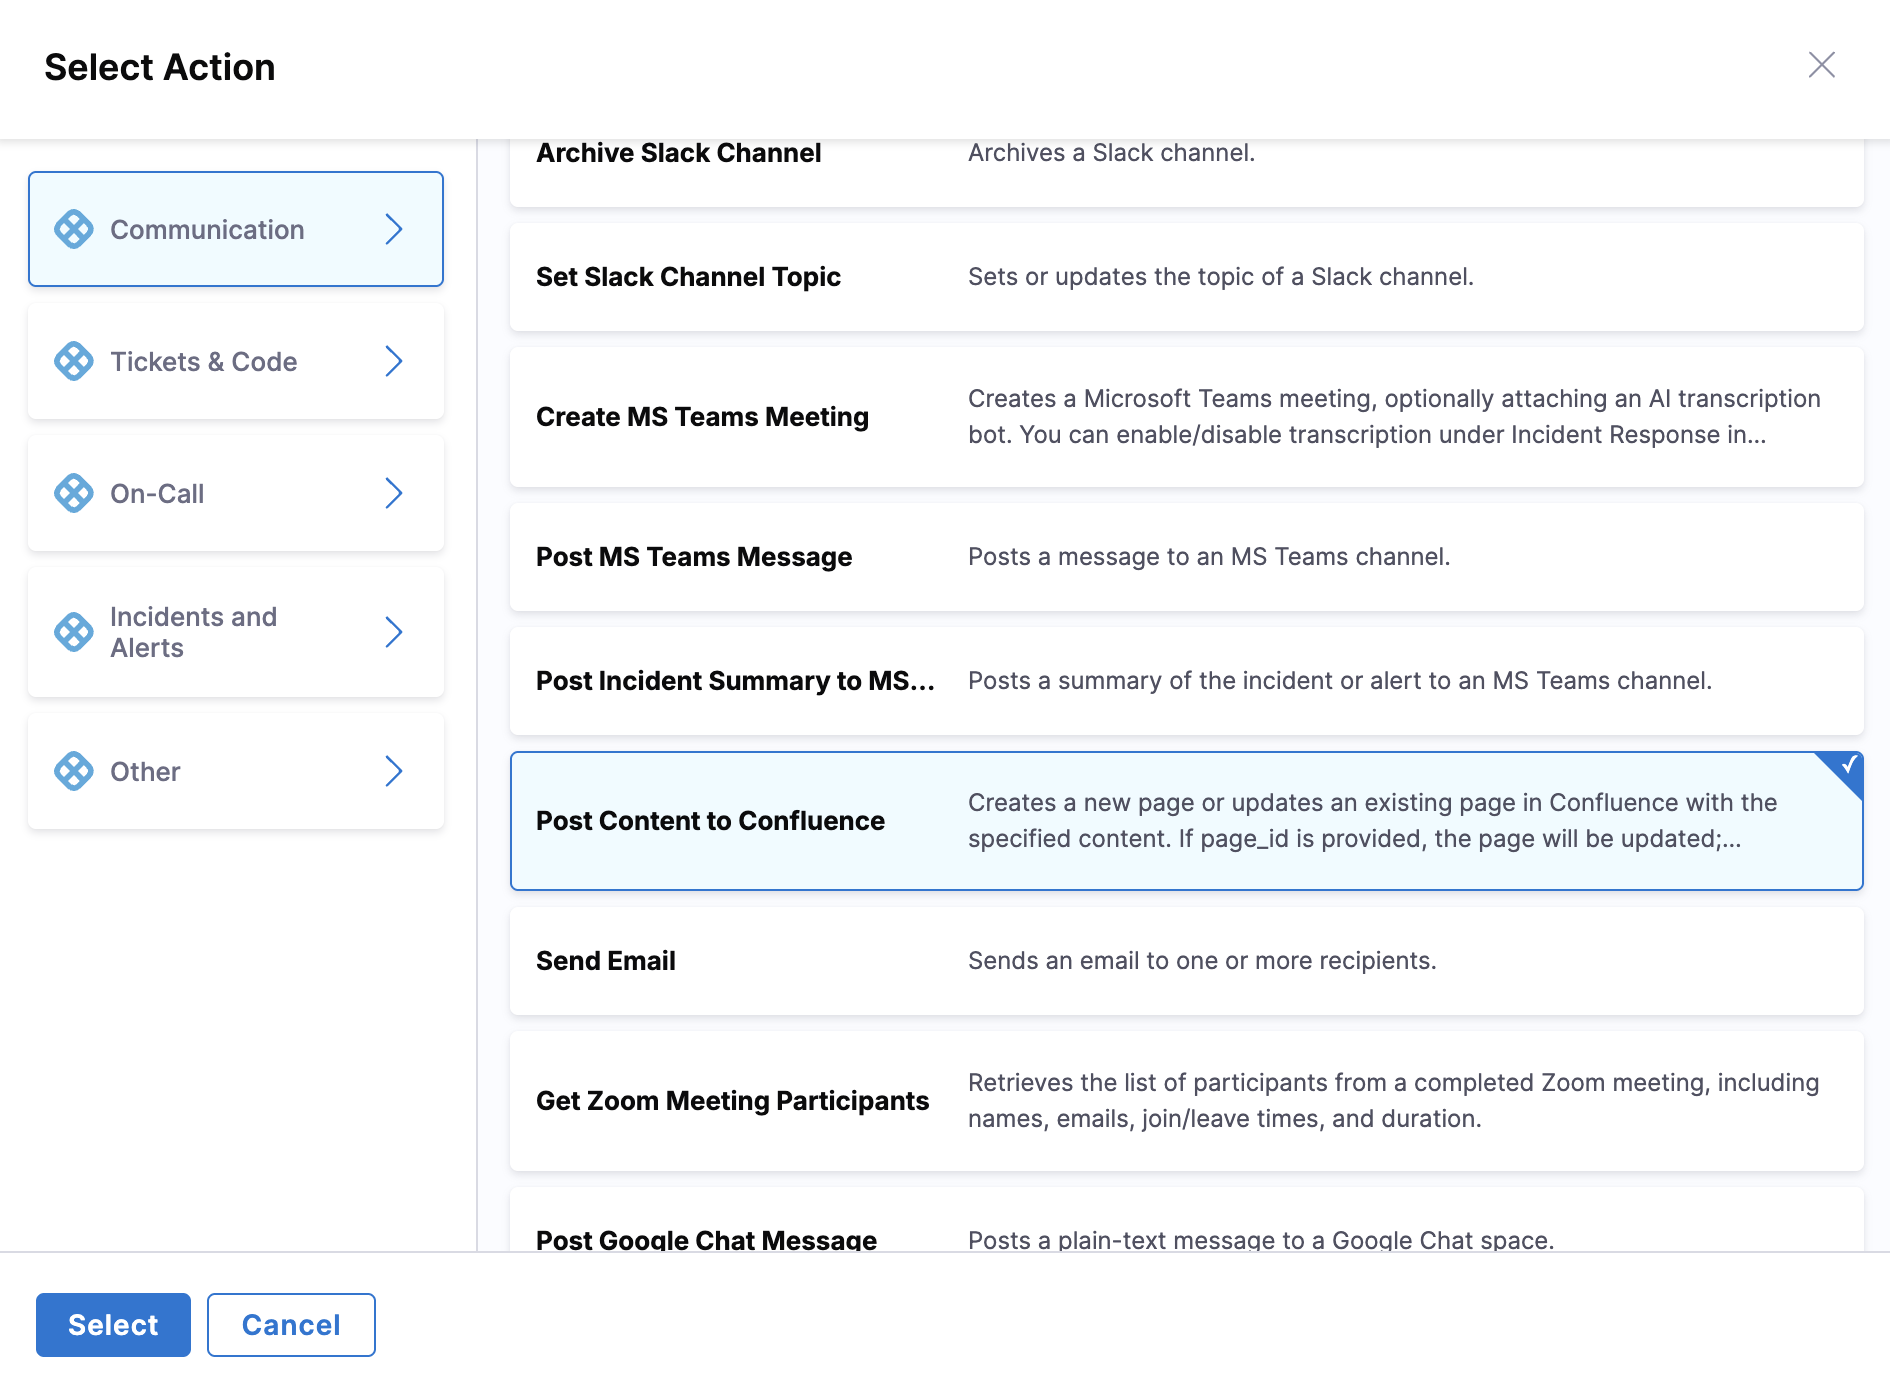1890x1386 pixels.
Task: Click 'Creates a Microsoft Teams meeting' description
Action: tap(1394, 417)
